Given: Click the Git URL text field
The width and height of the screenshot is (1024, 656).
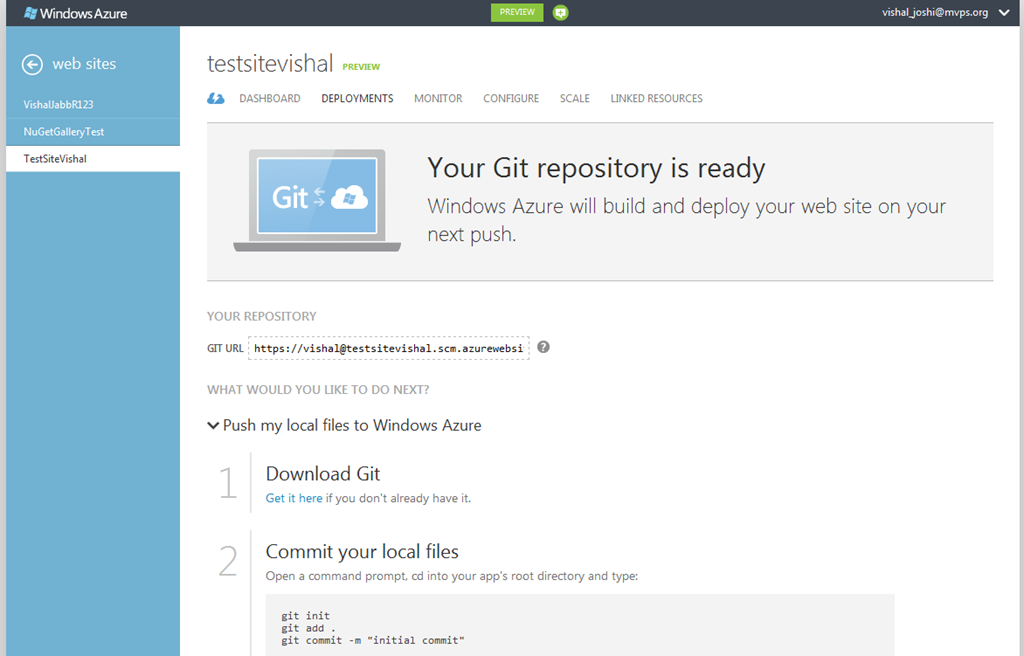Looking at the screenshot, I should pyautogui.click(x=389, y=348).
